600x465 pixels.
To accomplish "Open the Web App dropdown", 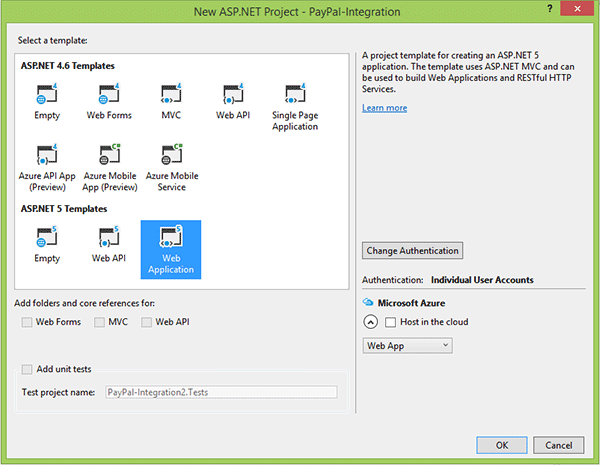I will [408, 346].
